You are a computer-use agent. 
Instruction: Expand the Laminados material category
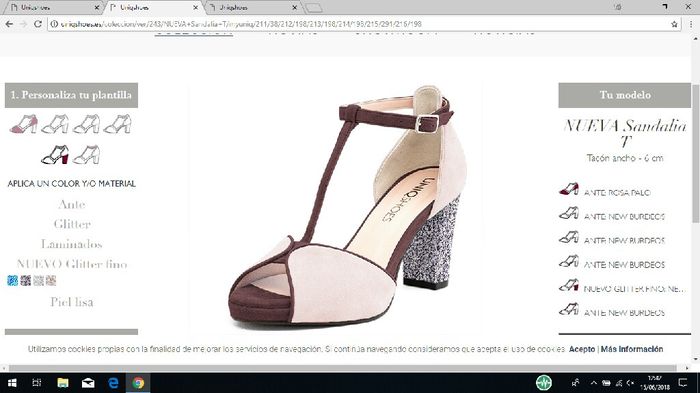tap(71, 244)
